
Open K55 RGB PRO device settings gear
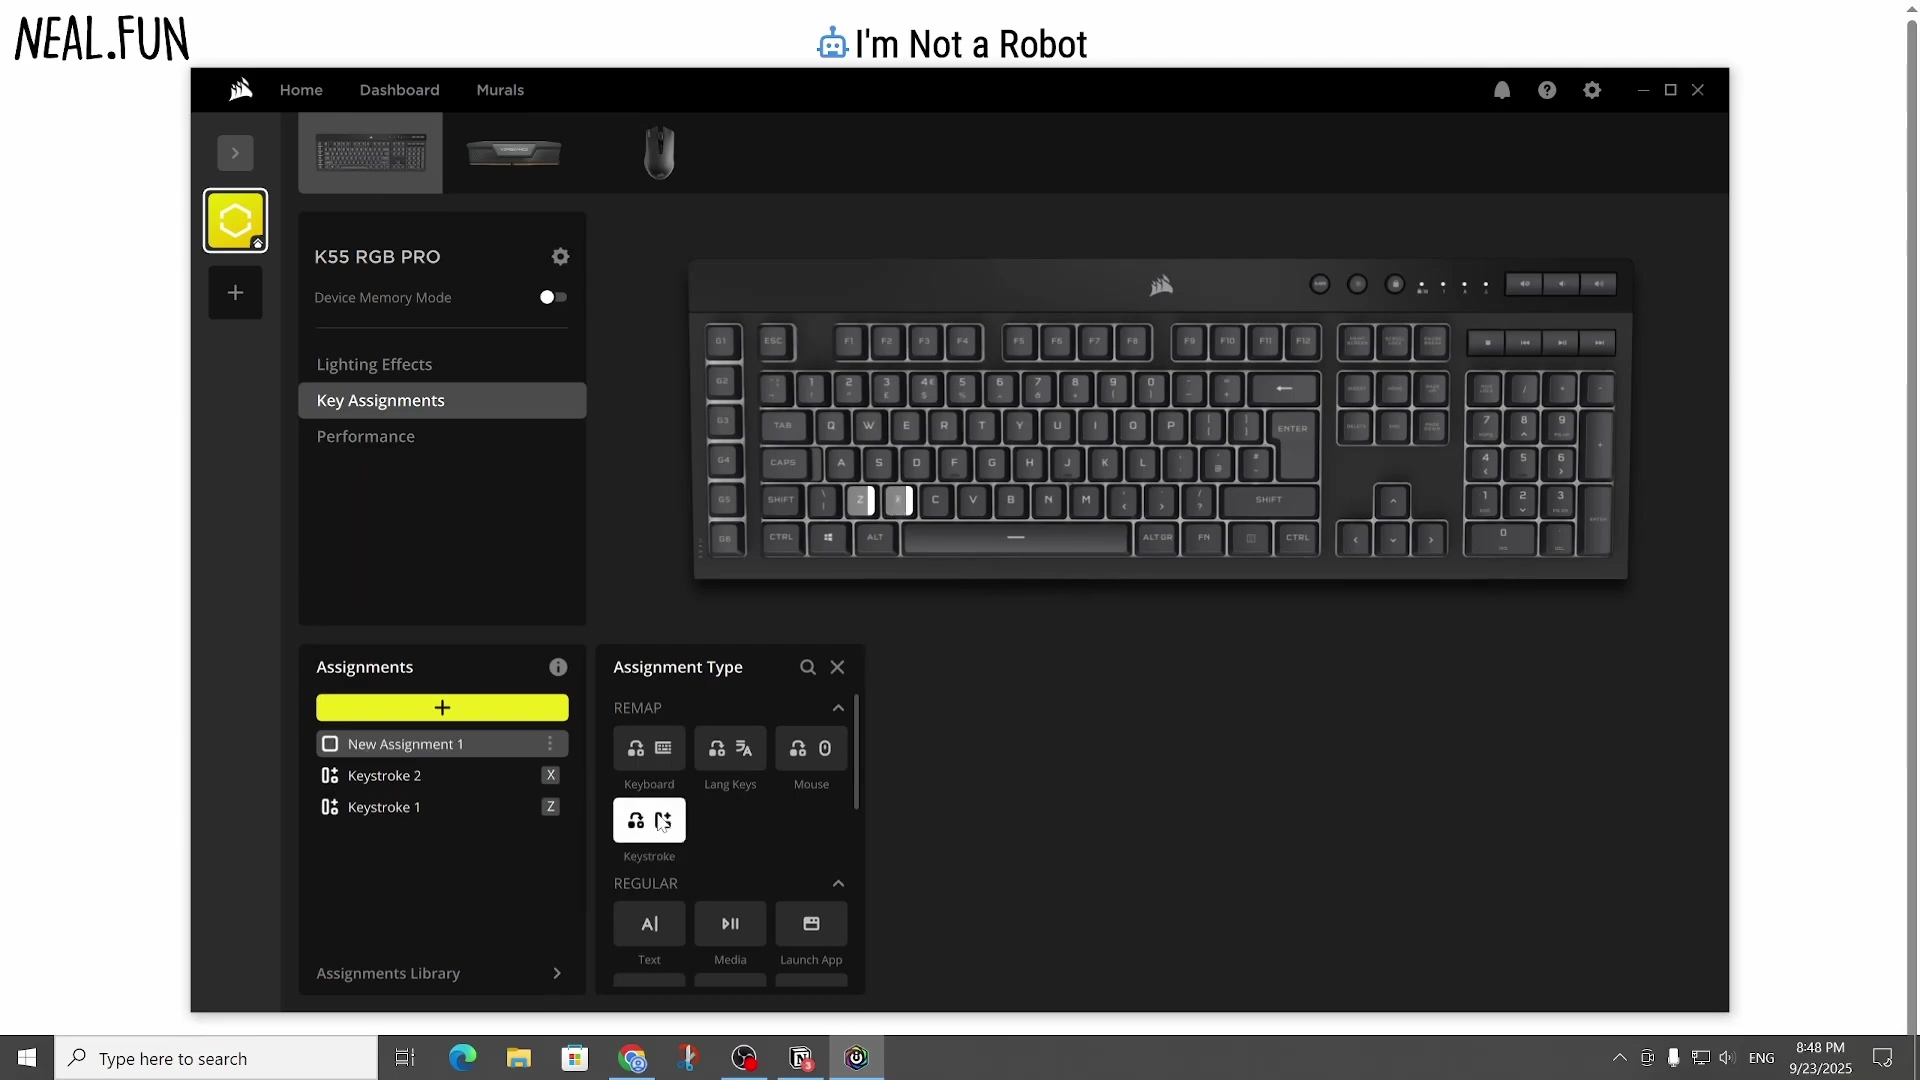pos(560,257)
